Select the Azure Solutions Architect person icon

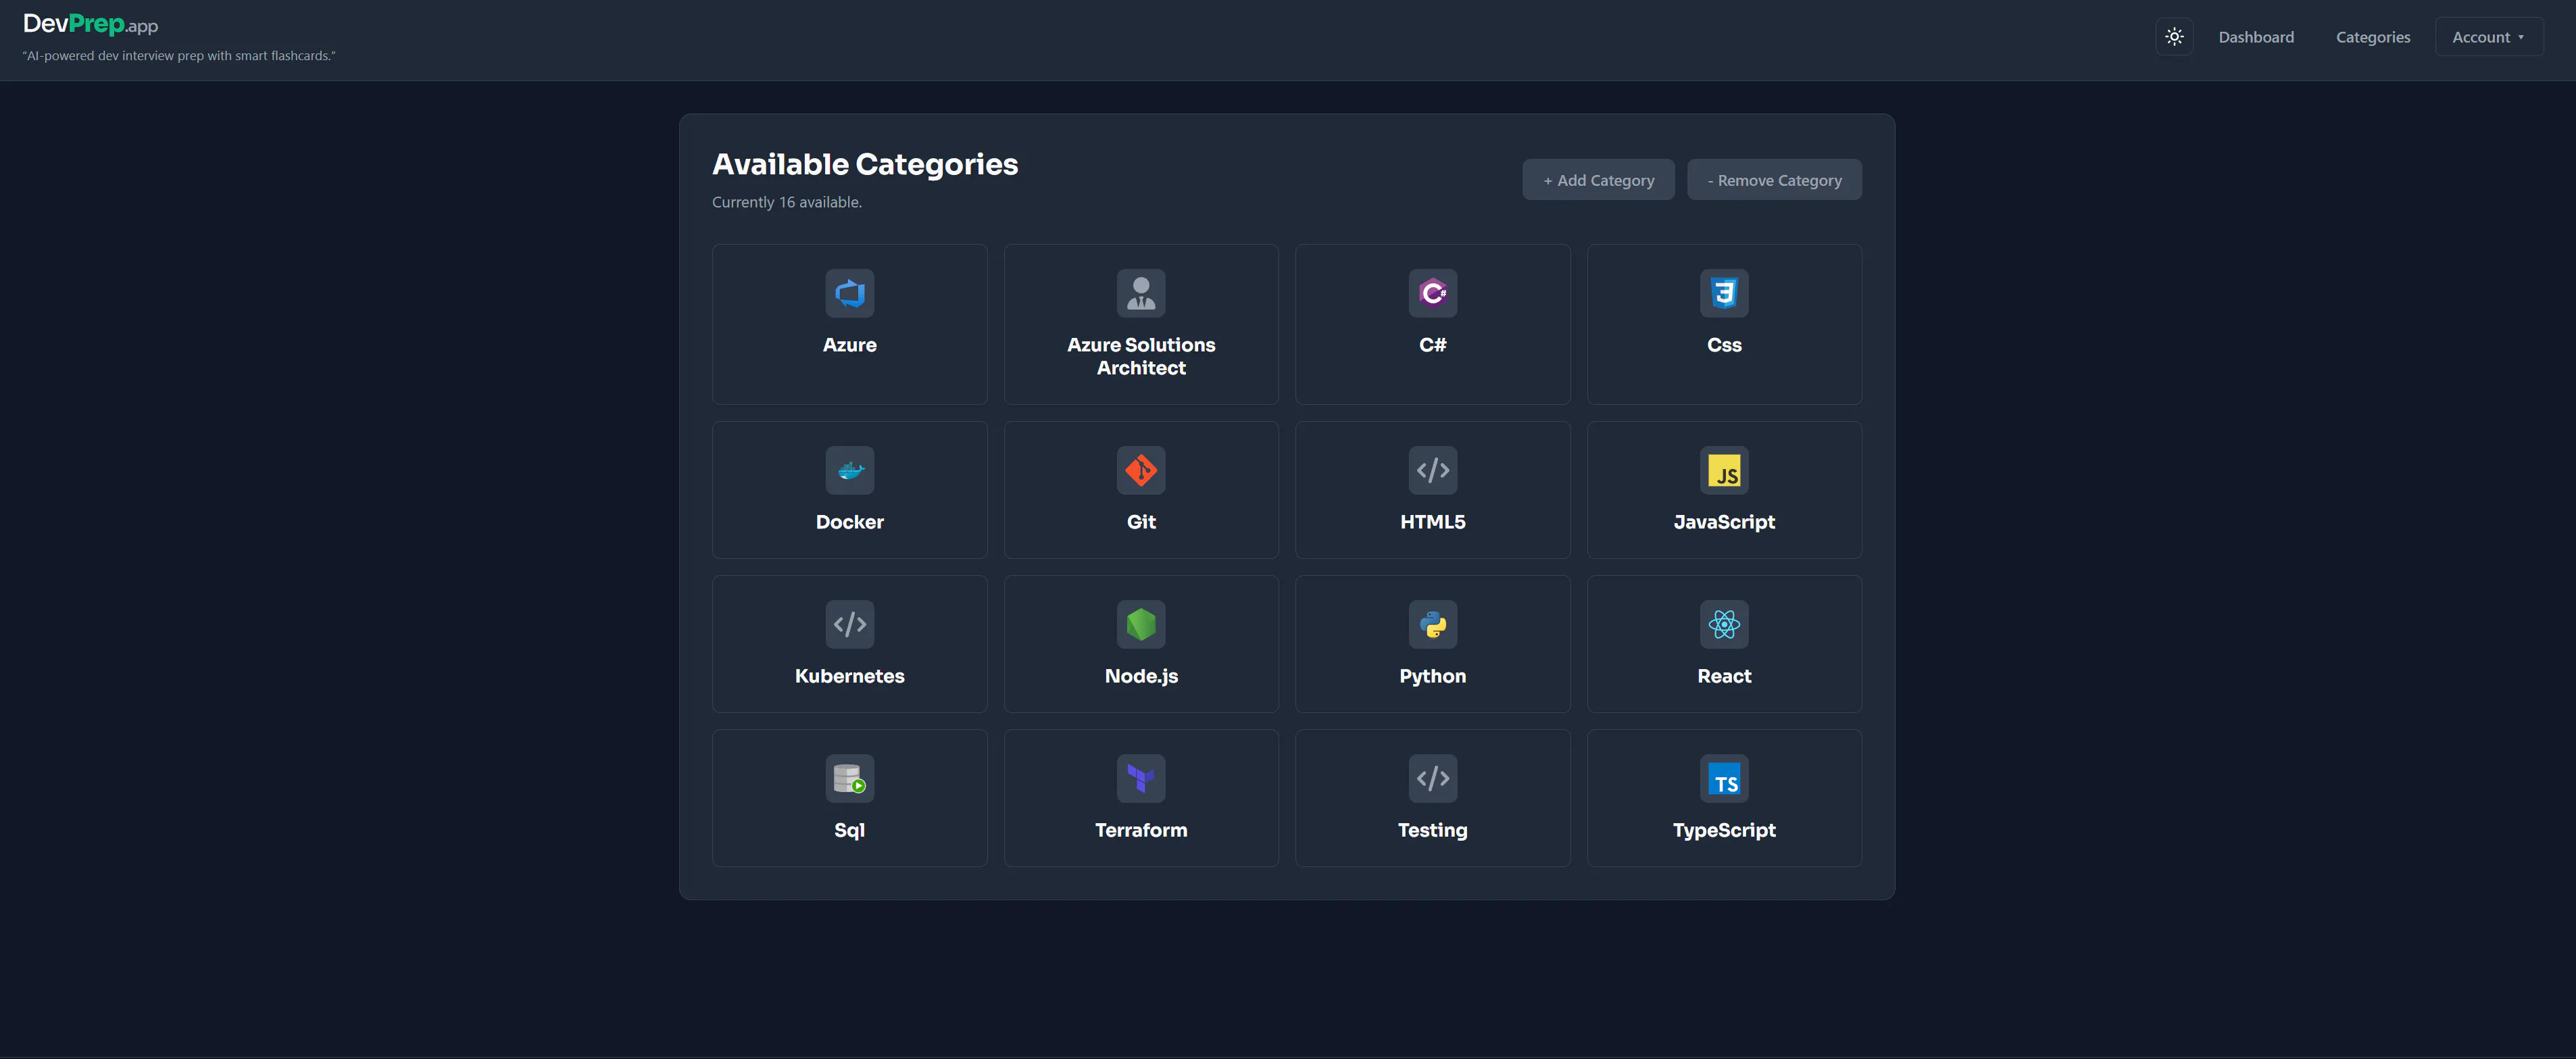(x=1141, y=293)
